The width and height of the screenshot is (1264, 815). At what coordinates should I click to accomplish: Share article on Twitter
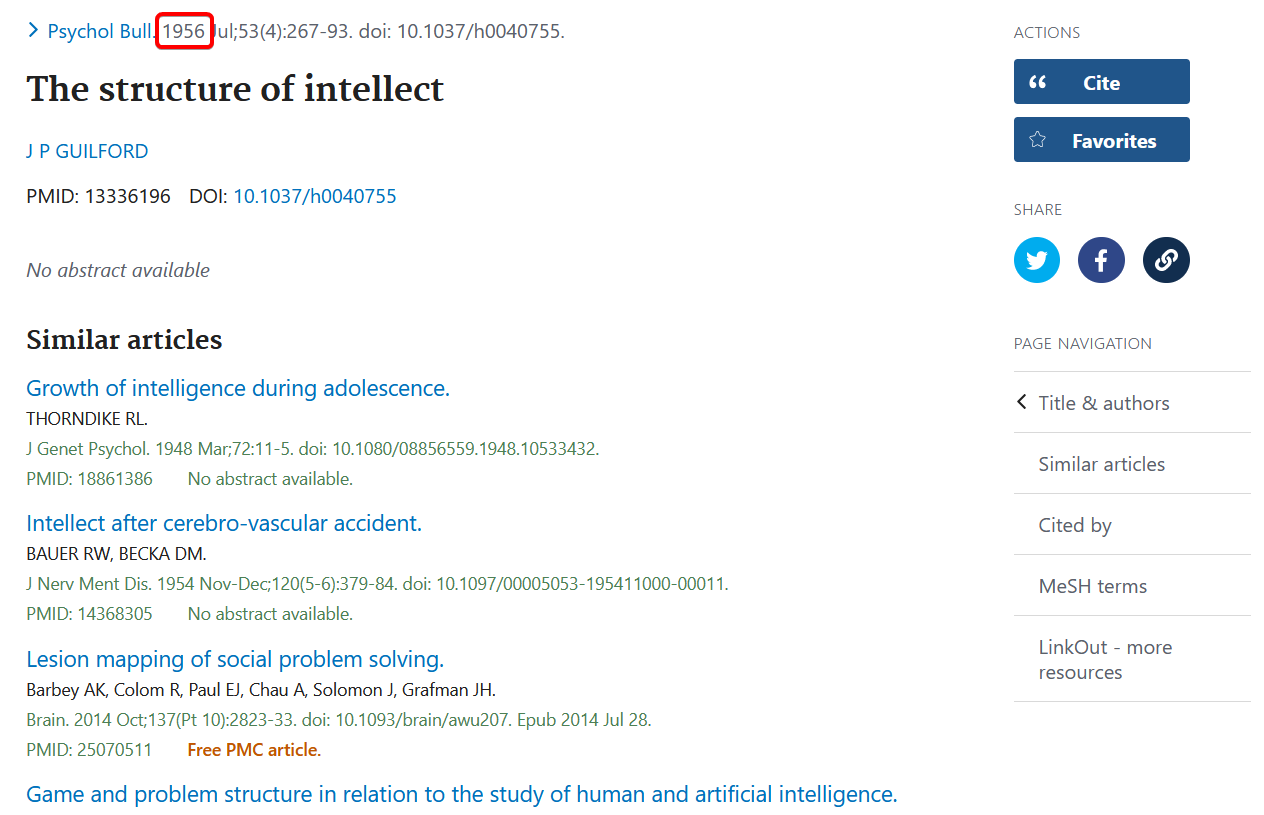(1036, 261)
